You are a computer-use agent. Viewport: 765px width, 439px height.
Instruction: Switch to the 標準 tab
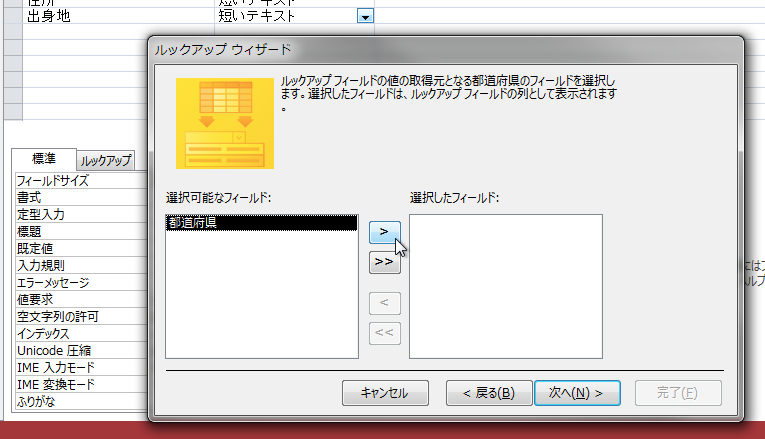pyautogui.click(x=44, y=159)
